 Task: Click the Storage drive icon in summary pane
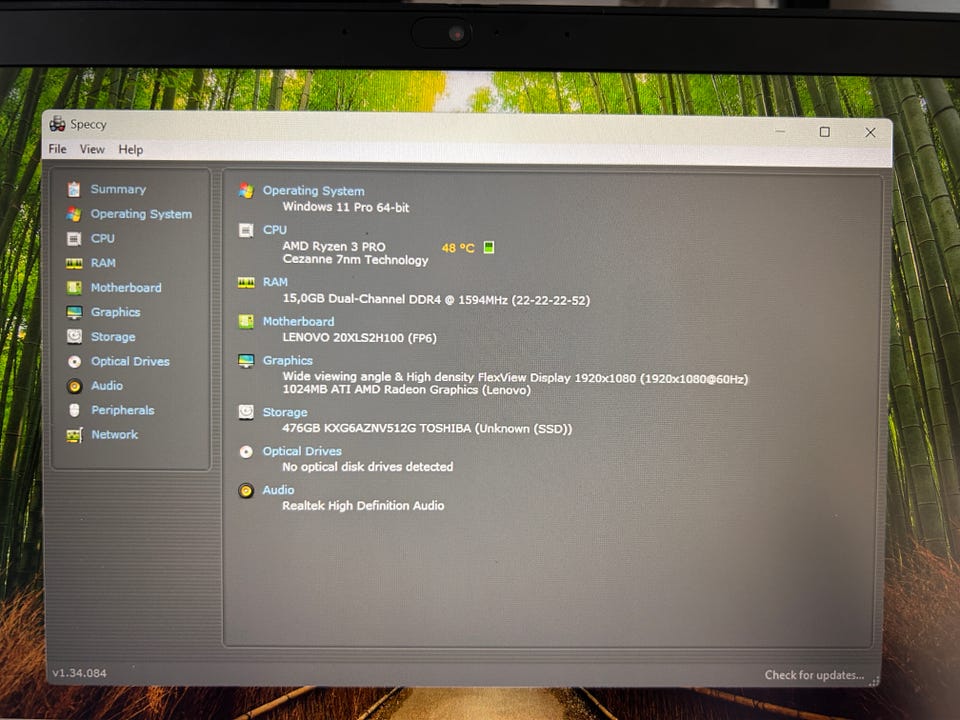pyautogui.click(x=246, y=412)
